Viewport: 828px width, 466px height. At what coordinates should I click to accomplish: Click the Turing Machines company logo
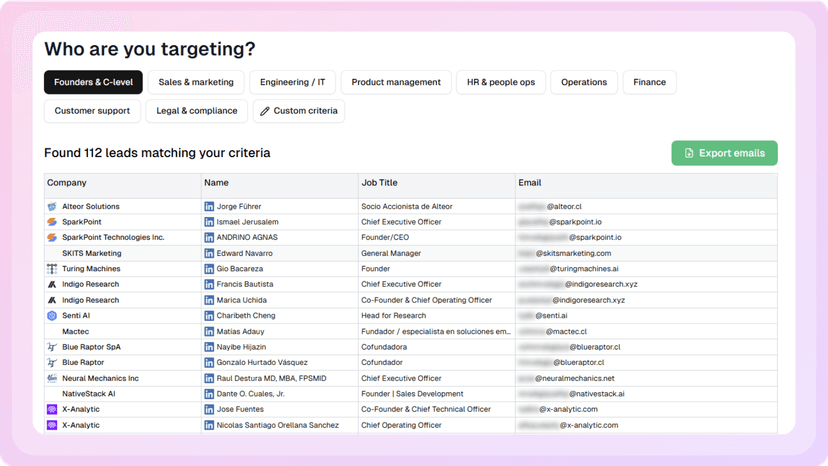[x=52, y=269]
